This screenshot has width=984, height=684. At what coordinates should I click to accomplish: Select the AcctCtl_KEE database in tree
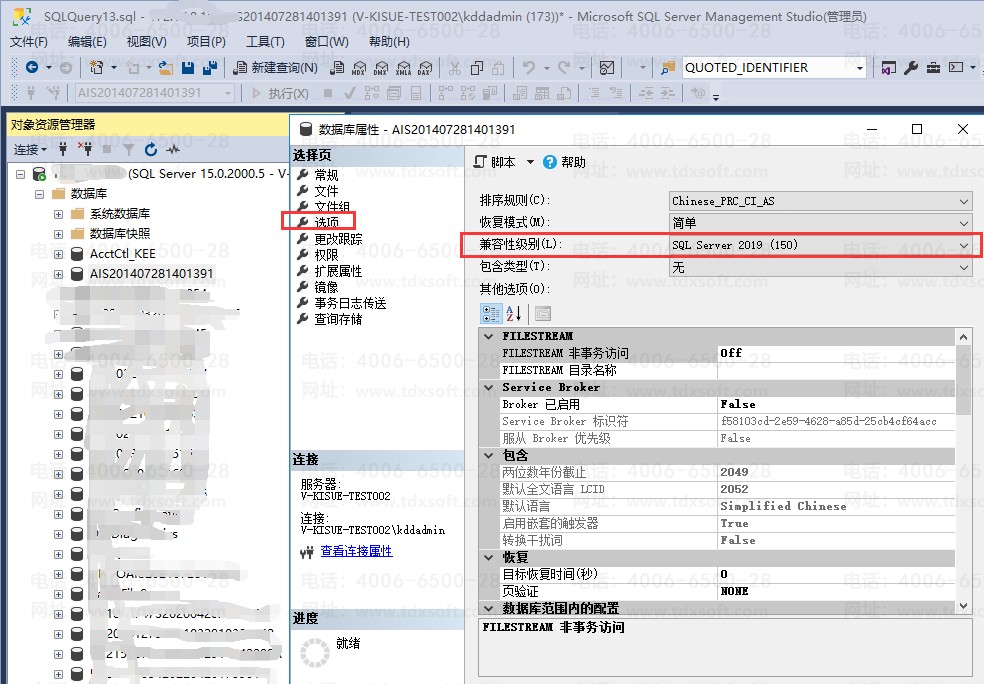point(122,254)
